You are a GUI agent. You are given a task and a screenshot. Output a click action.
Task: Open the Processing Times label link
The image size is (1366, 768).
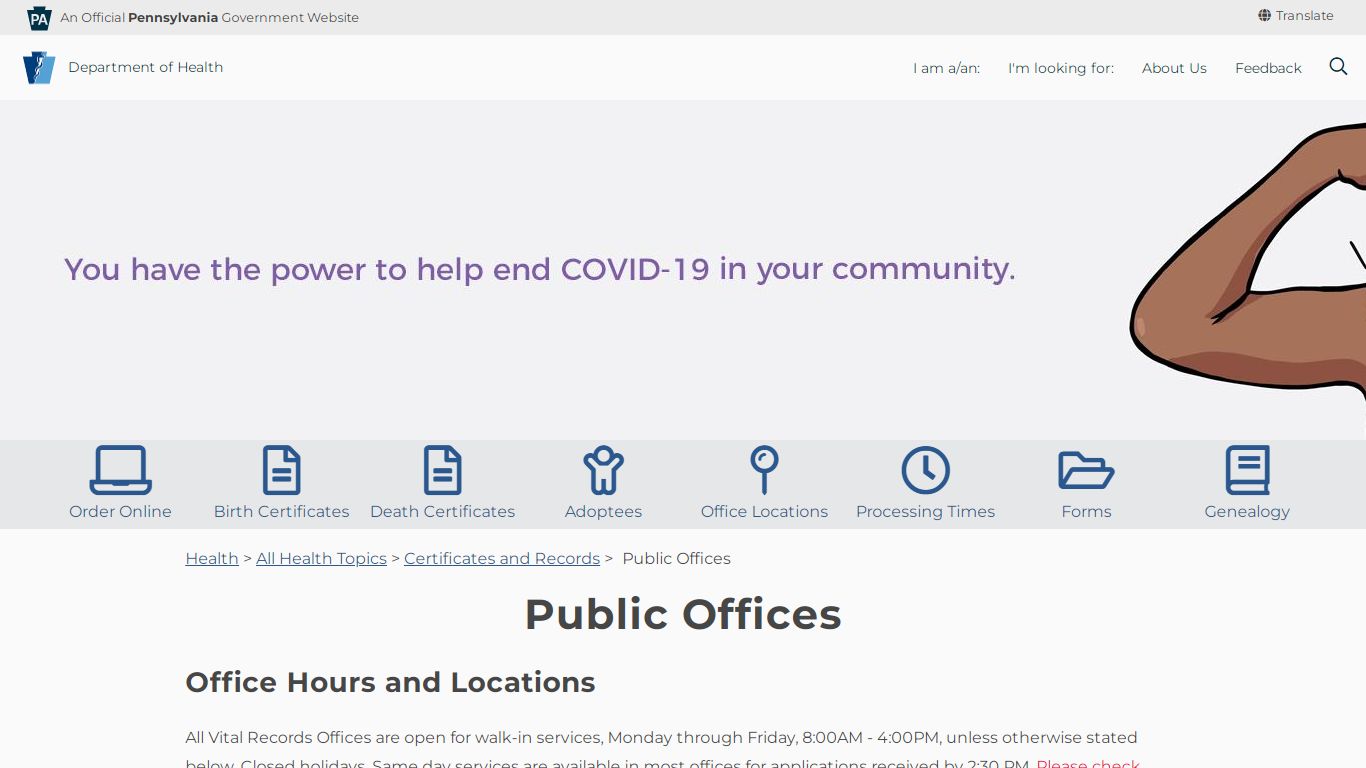[925, 511]
